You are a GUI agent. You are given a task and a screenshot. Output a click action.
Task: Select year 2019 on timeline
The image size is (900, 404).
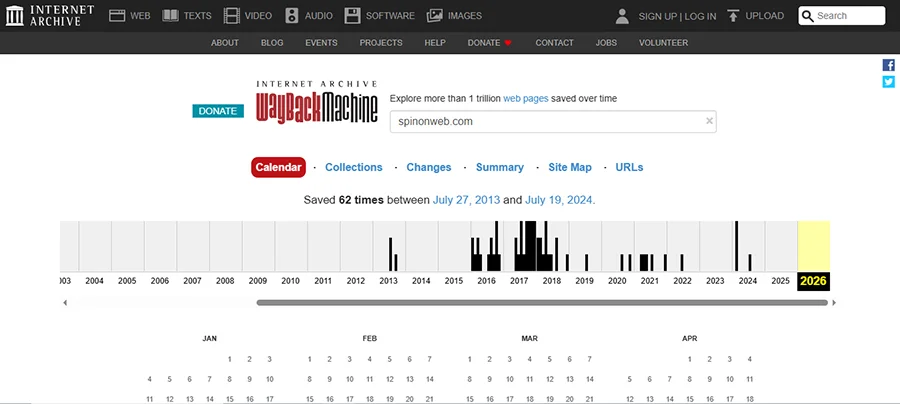pyautogui.click(x=584, y=281)
